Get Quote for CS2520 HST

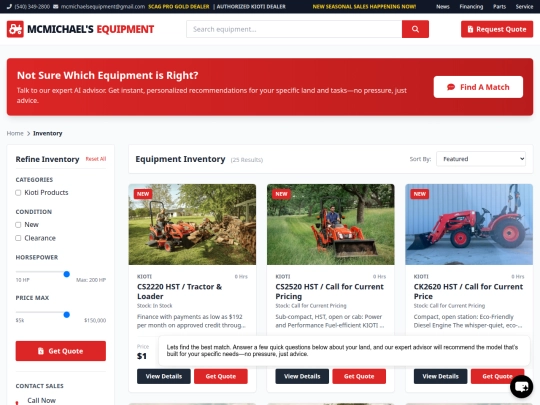pyautogui.click(x=359, y=376)
